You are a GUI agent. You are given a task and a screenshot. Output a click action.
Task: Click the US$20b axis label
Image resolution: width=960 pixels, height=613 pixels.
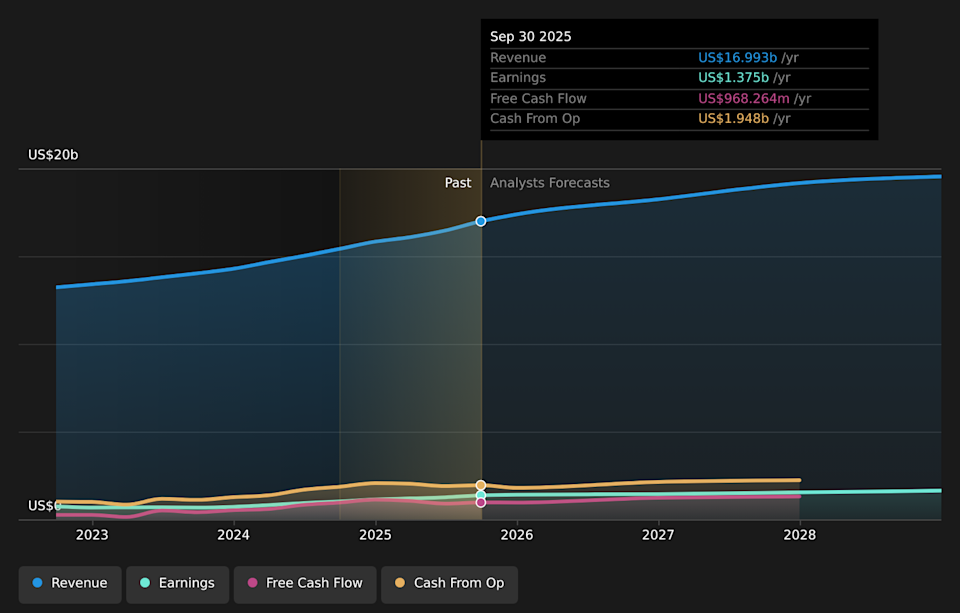[x=52, y=155]
